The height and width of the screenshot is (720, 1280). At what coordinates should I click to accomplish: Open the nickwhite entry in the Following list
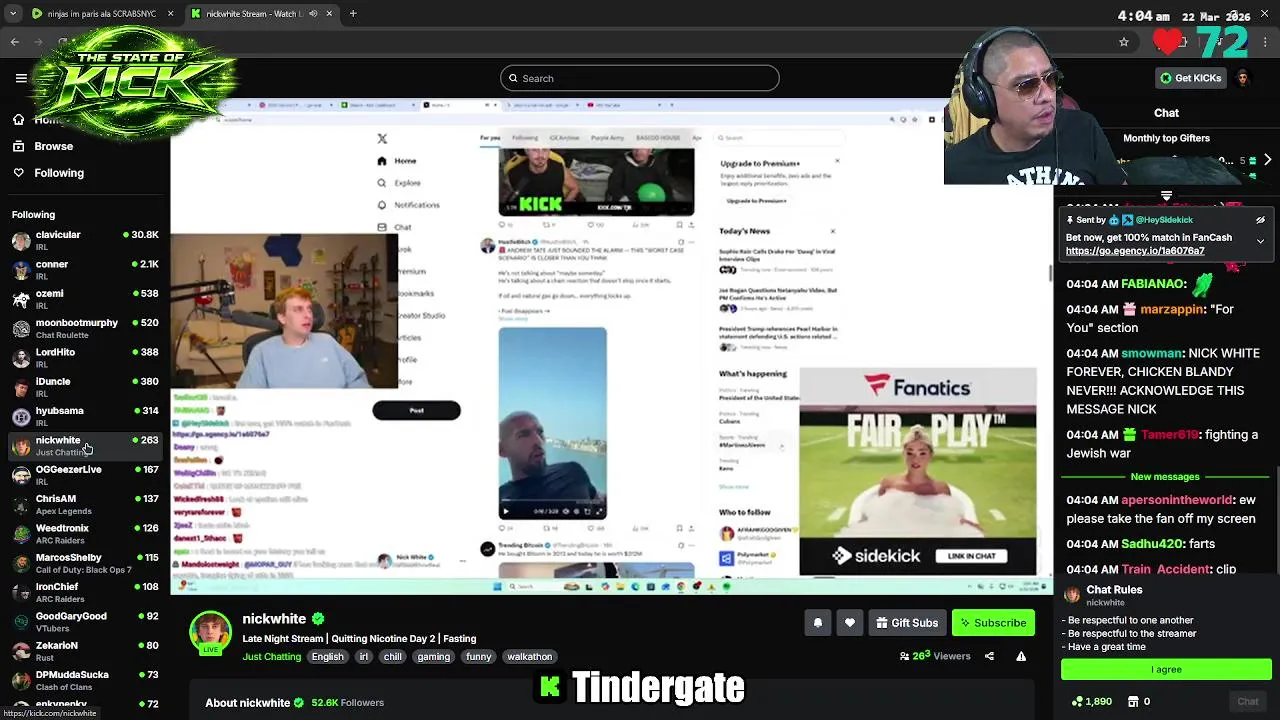(x=84, y=446)
